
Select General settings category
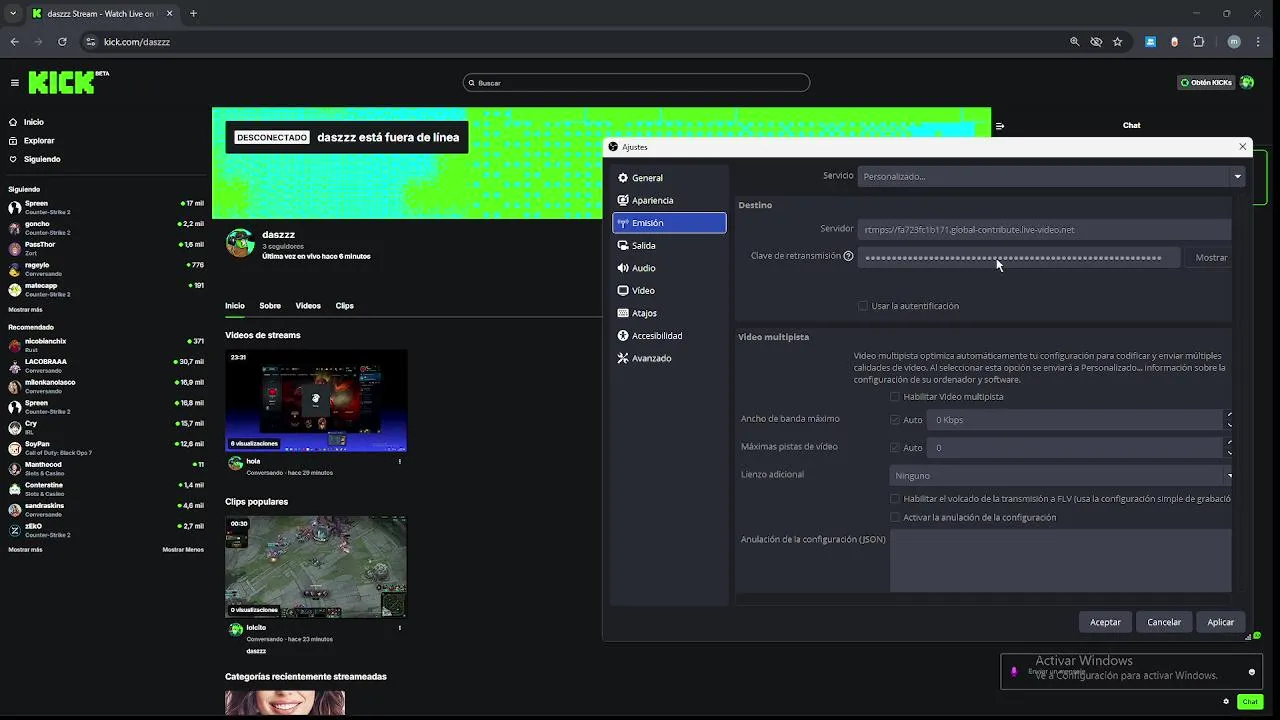pyautogui.click(x=669, y=178)
